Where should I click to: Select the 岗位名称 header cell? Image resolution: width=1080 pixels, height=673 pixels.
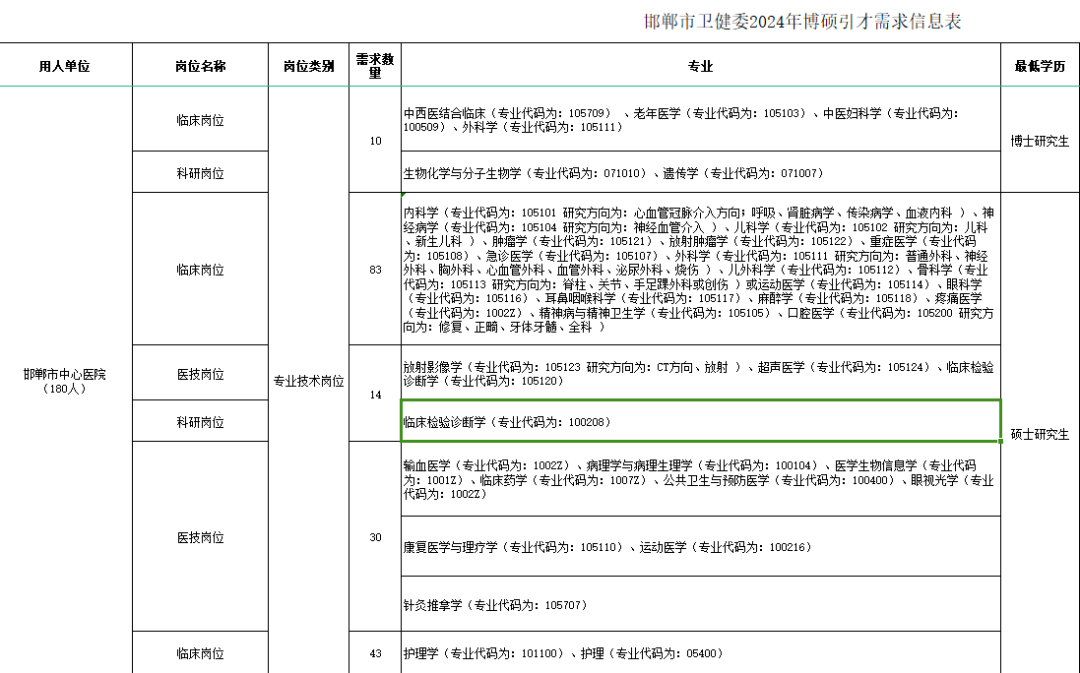pos(200,66)
